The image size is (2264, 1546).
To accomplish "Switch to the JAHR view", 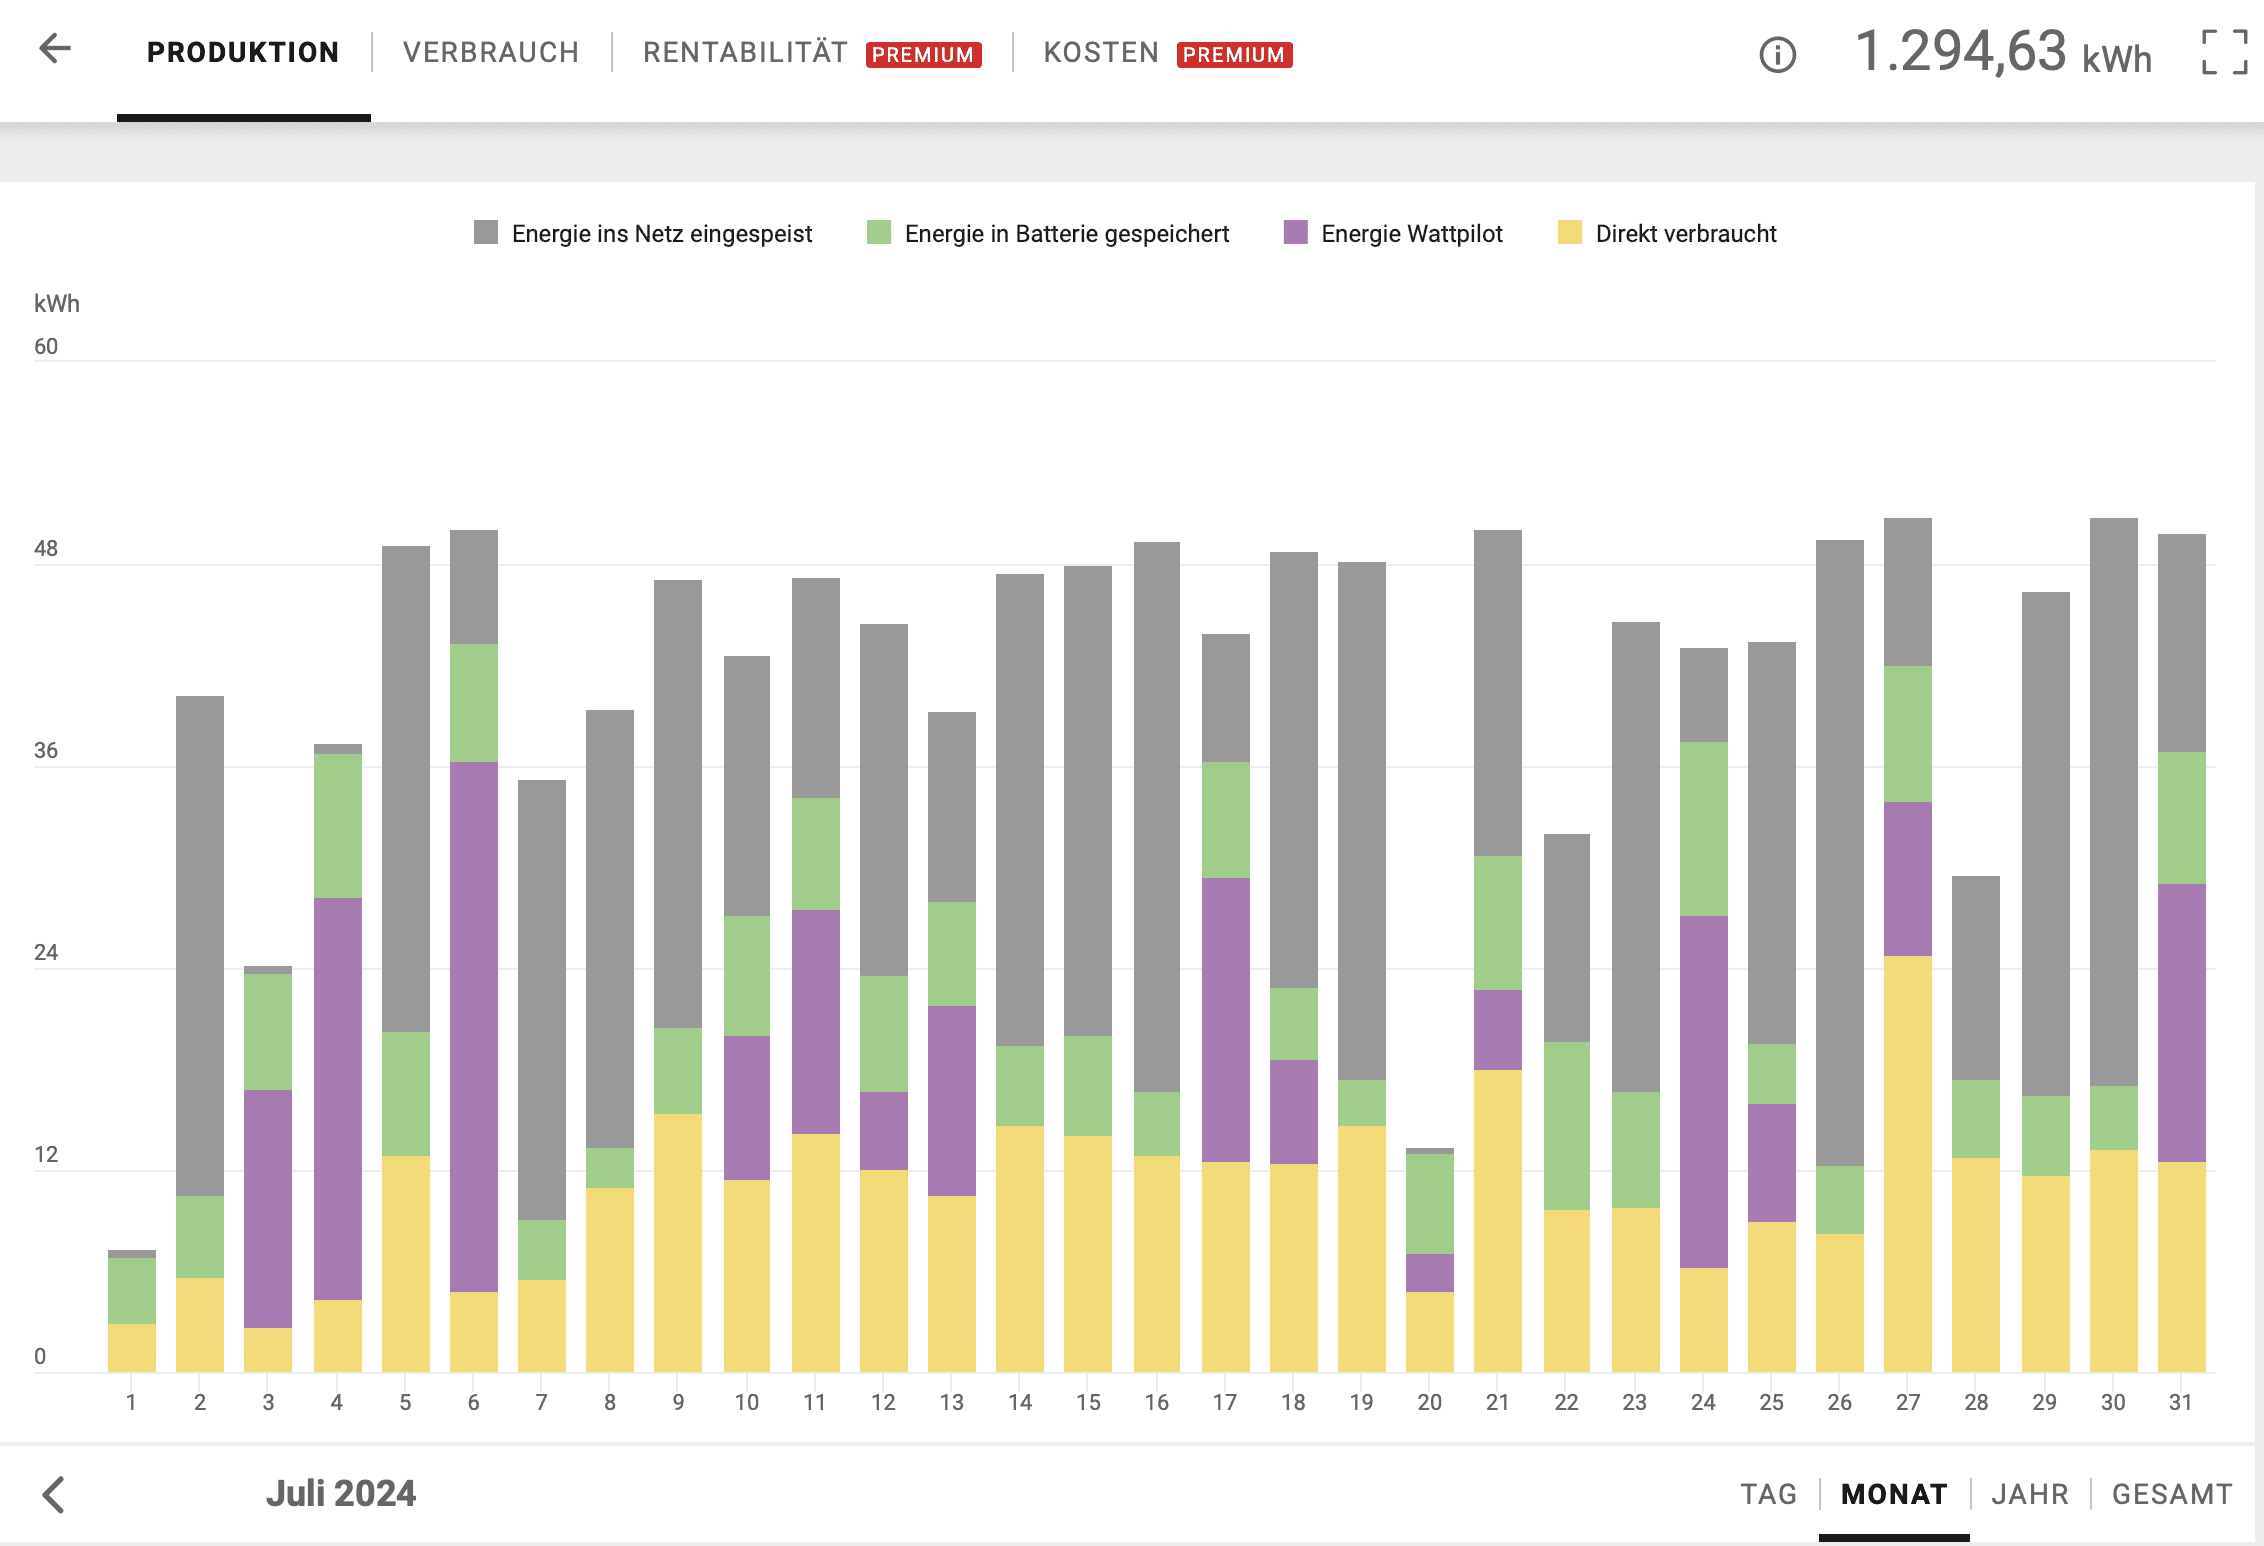I will (2029, 1494).
